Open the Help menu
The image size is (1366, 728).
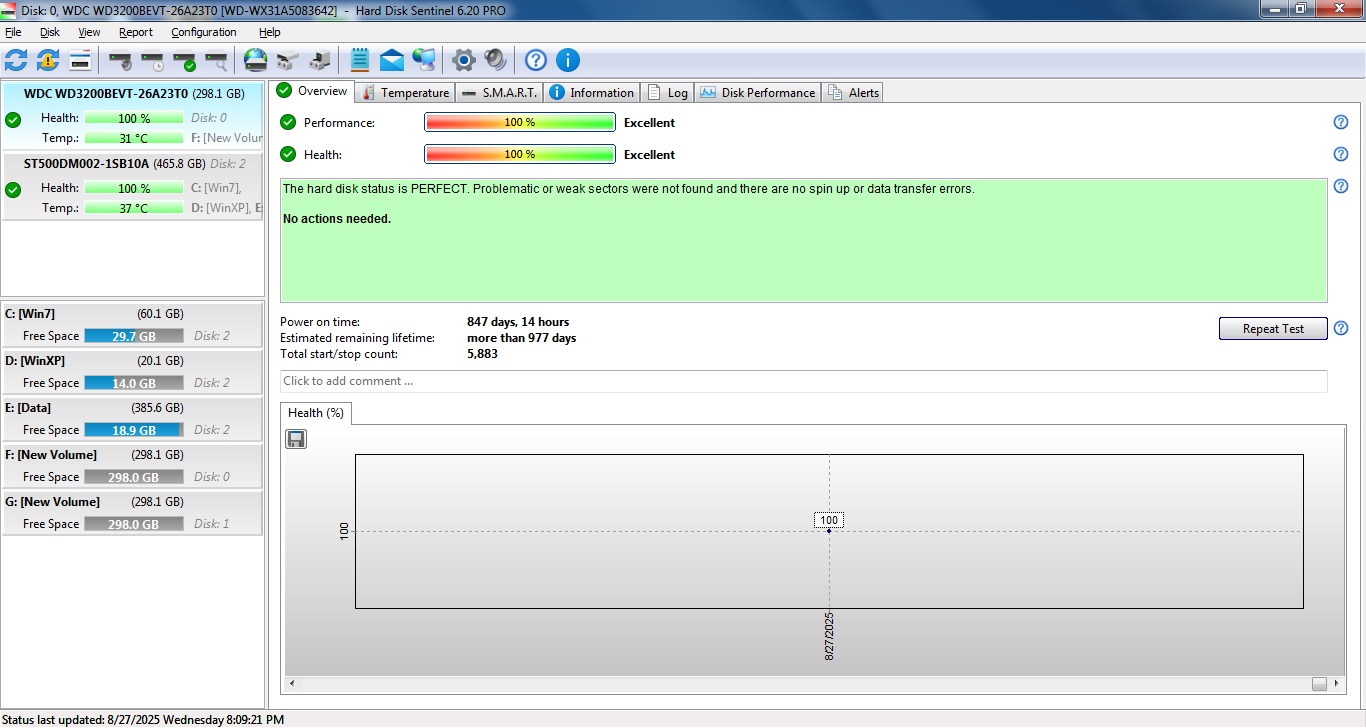coord(270,32)
